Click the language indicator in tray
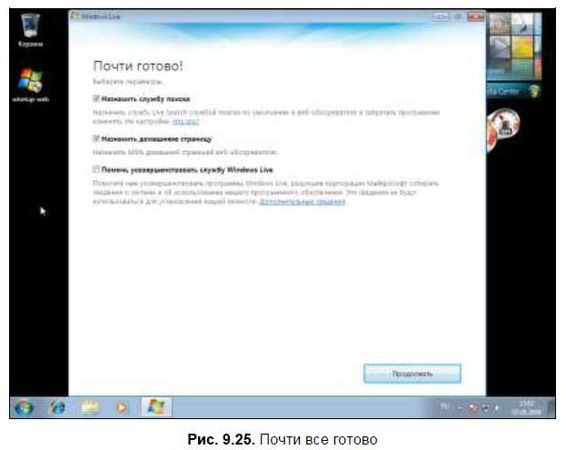This screenshot has height=450, width=566. [x=444, y=407]
